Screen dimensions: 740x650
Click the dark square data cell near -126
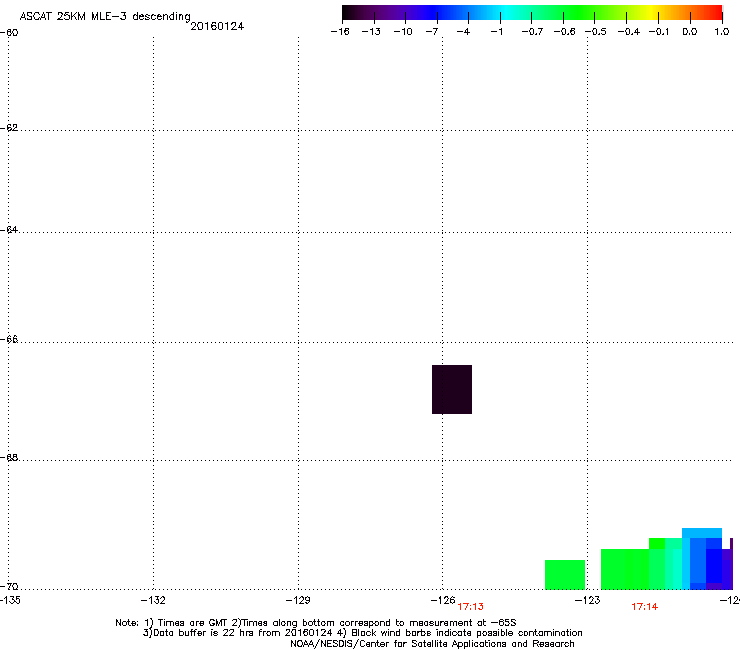(x=452, y=389)
